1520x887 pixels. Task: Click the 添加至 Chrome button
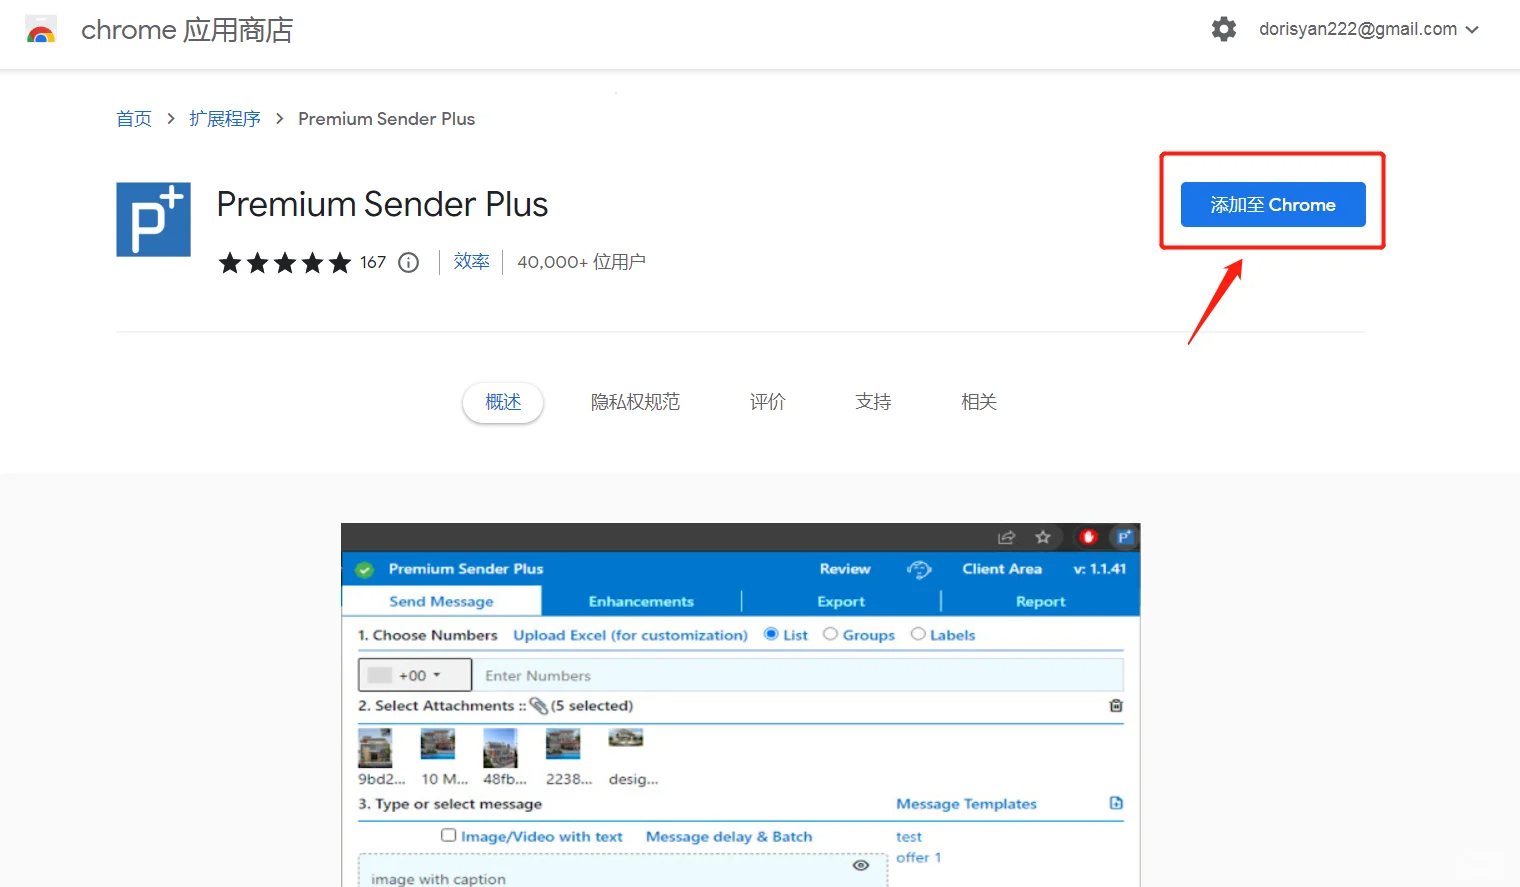click(x=1272, y=205)
